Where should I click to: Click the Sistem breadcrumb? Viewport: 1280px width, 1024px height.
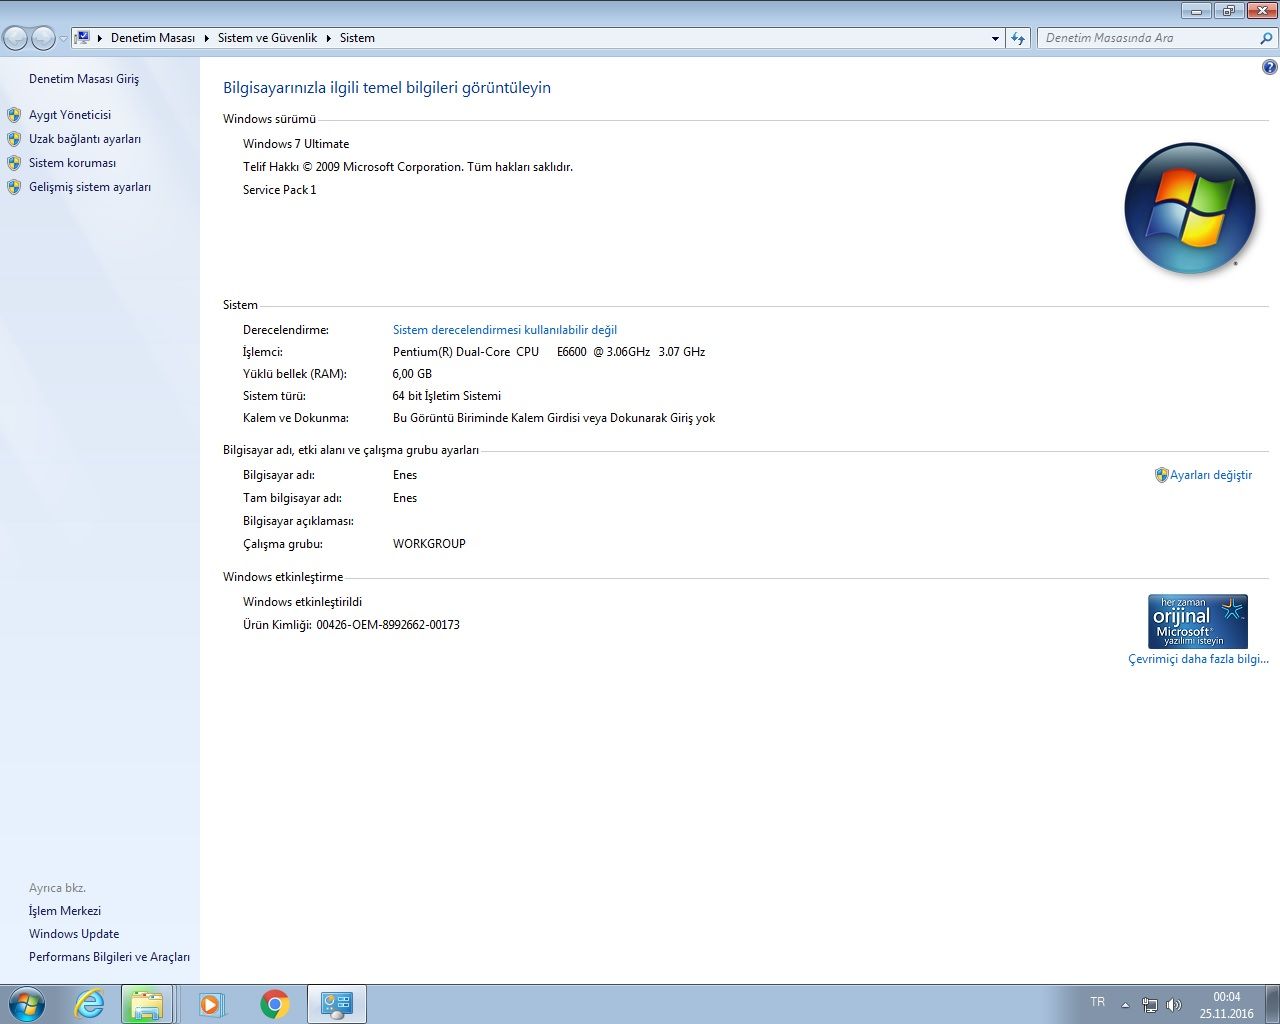(x=357, y=38)
